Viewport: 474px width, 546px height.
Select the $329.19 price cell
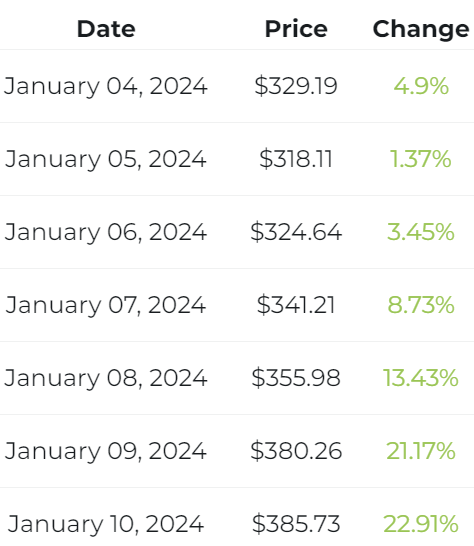pyautogui.click(x=296, y=86)
